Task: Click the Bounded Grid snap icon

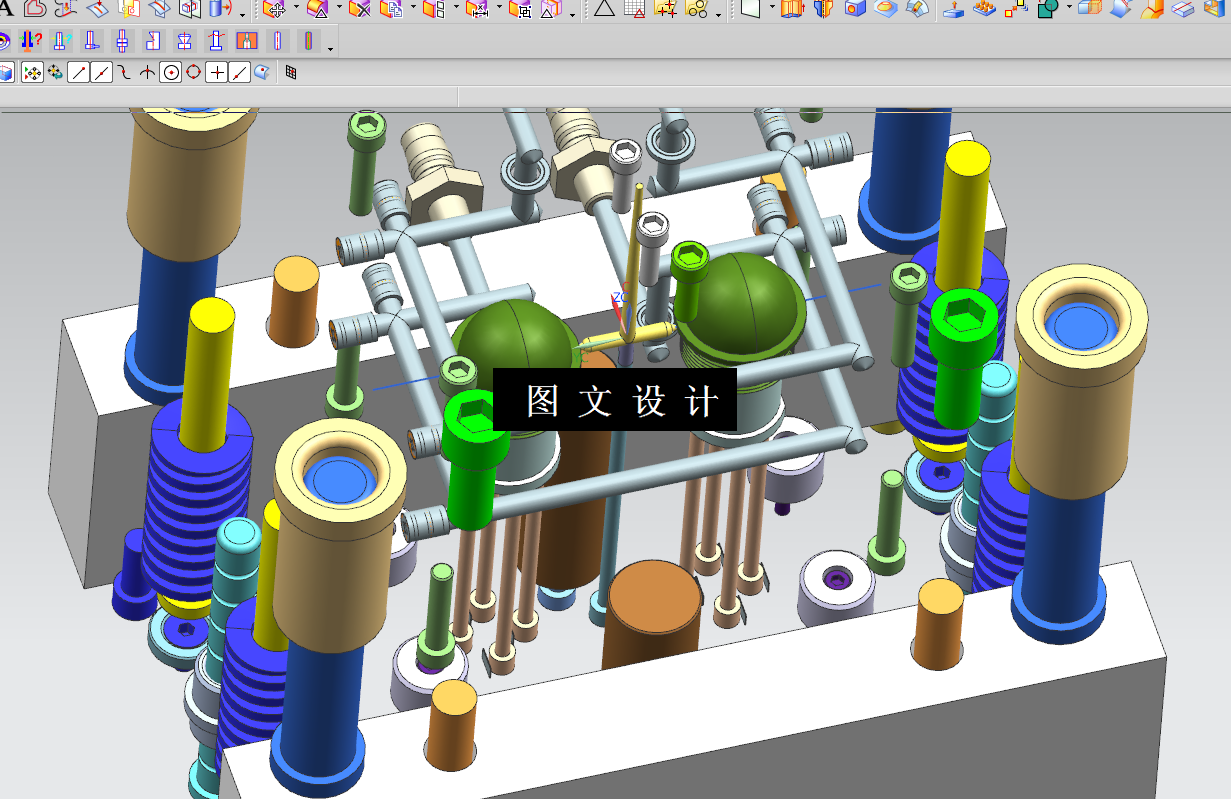Action: (x=290, y=72)
